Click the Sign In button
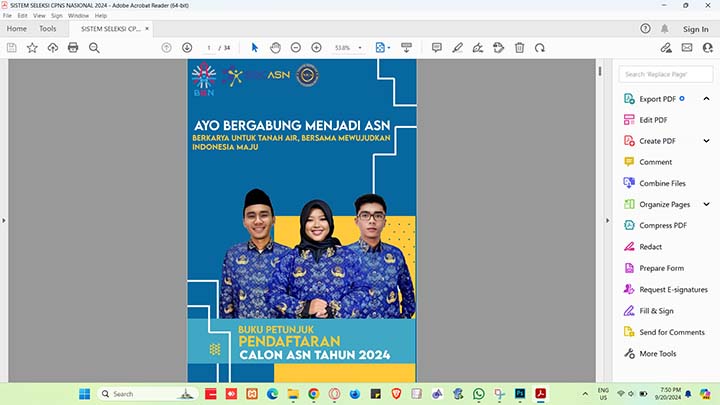The image size is (720, 405). 696,29
